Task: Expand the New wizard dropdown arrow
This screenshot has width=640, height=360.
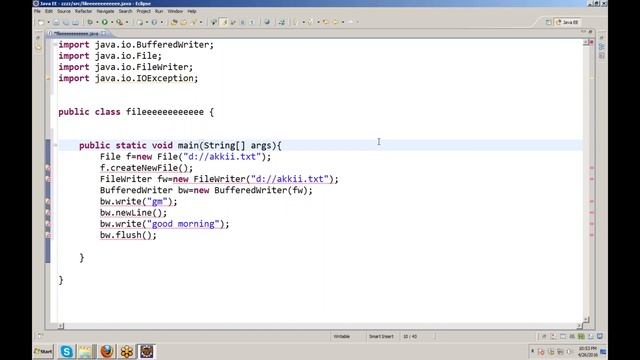Action: [48, 22]
